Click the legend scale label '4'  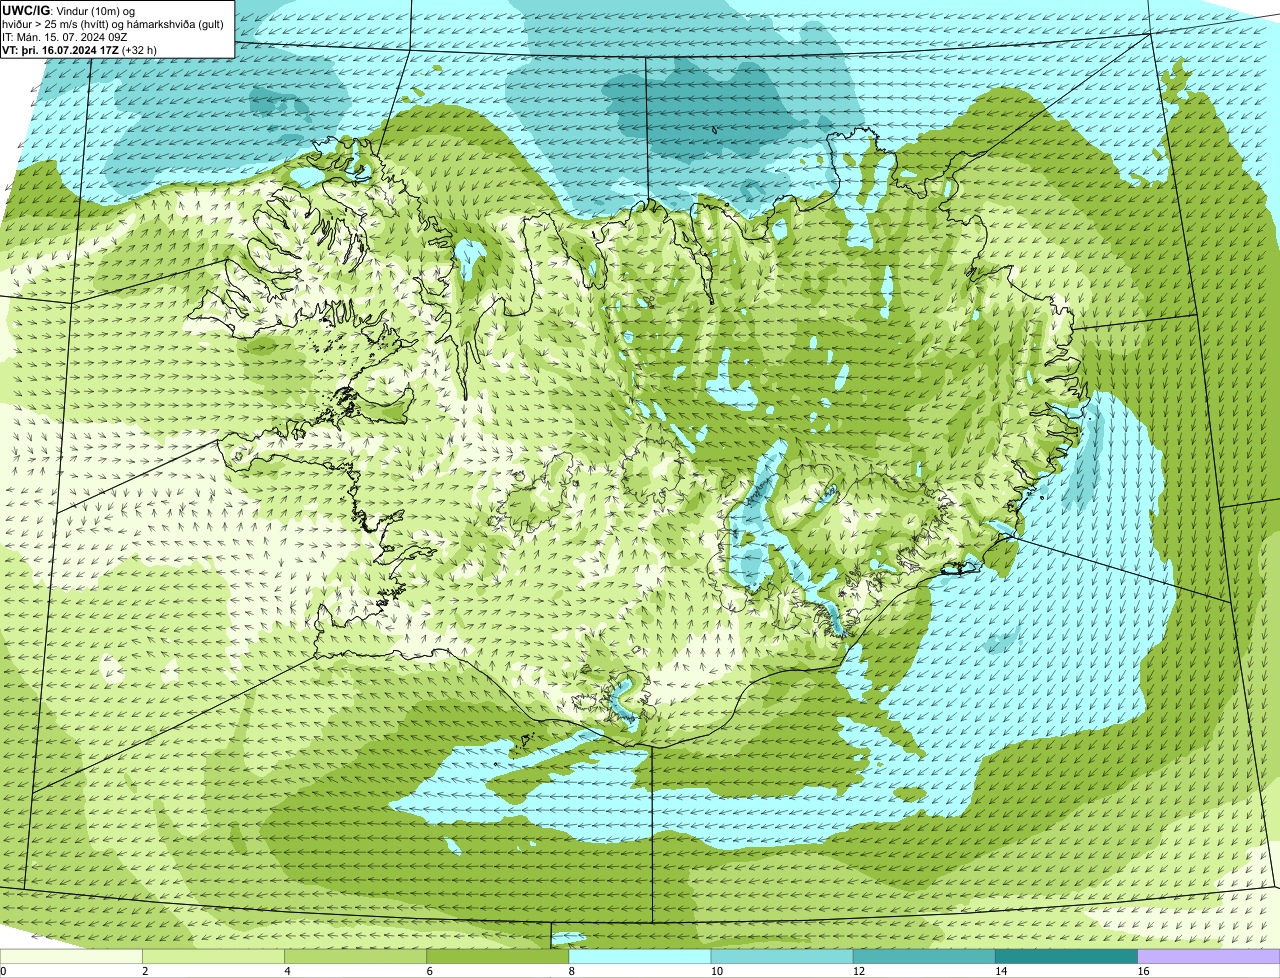tap(287, 971)
